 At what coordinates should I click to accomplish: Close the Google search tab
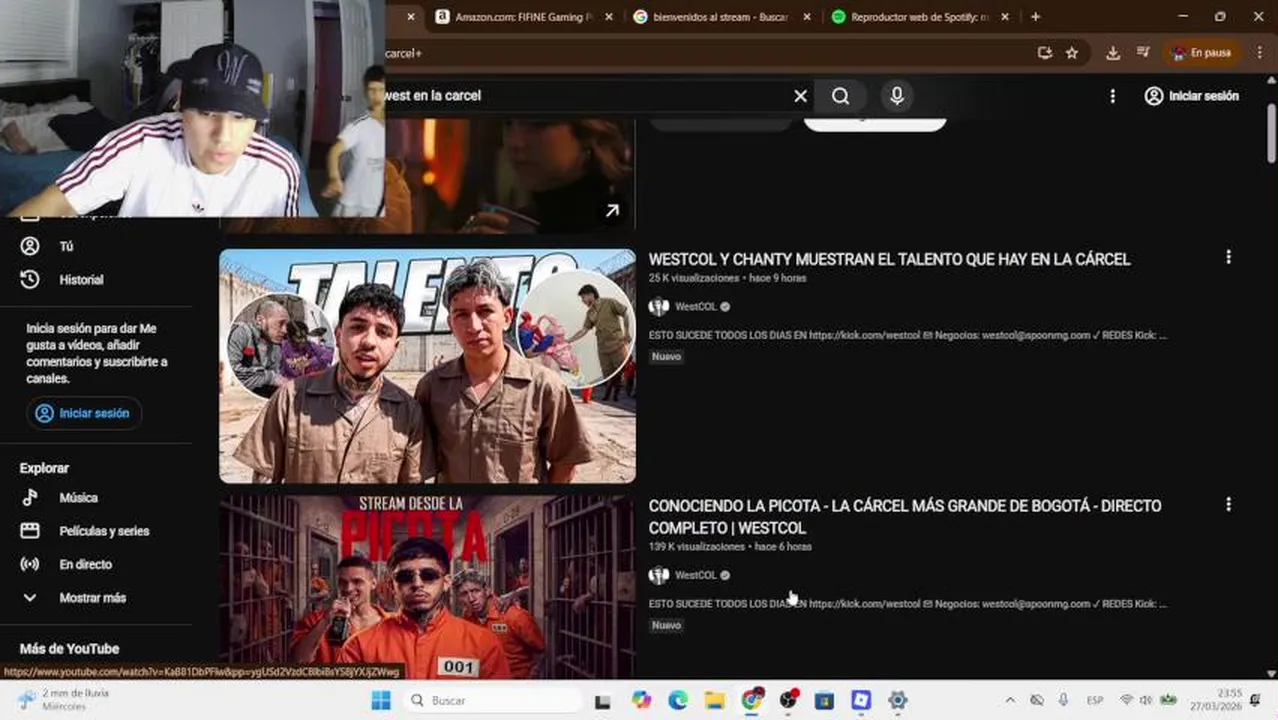(x=807, y=17)
